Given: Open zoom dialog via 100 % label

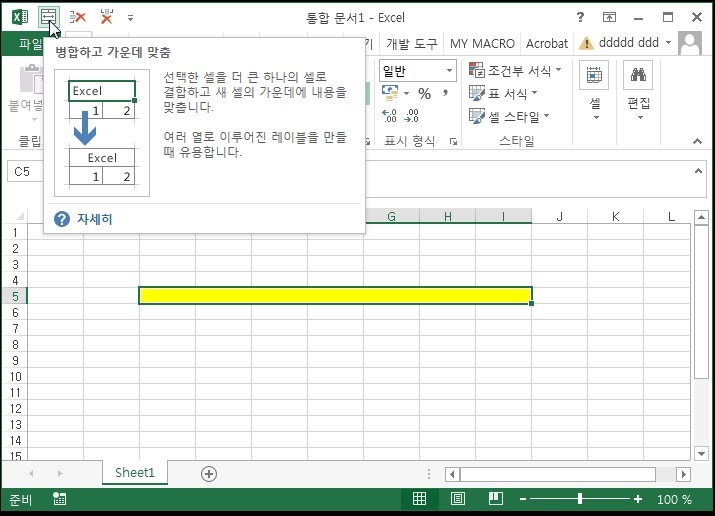Looking at the screenshot, I should (674, 500).
